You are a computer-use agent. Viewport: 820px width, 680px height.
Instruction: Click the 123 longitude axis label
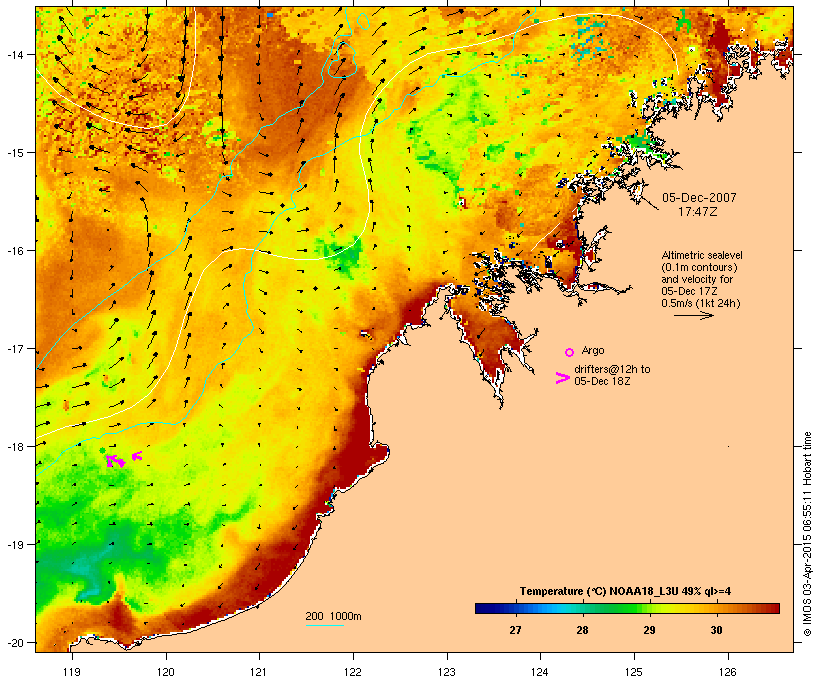pos(447,672)
